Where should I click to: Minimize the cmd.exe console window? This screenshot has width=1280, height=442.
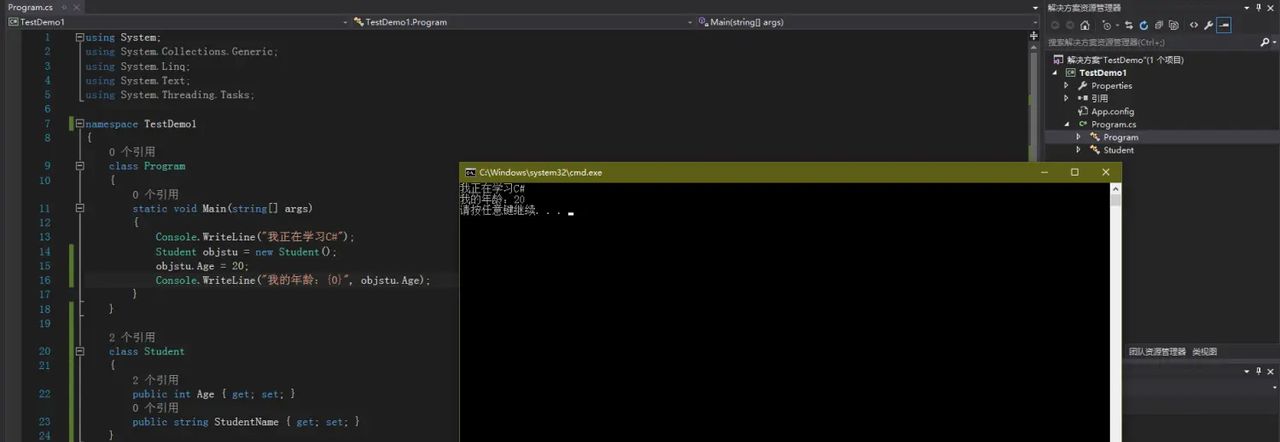tap(1043, 172)
